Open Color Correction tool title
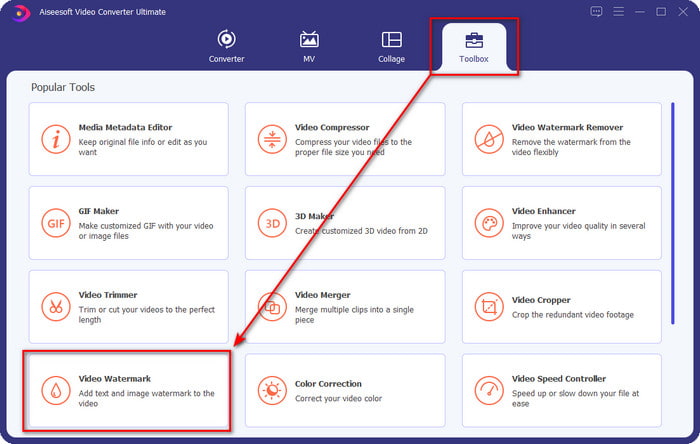700x444 pixels. (x=328, y=384)
